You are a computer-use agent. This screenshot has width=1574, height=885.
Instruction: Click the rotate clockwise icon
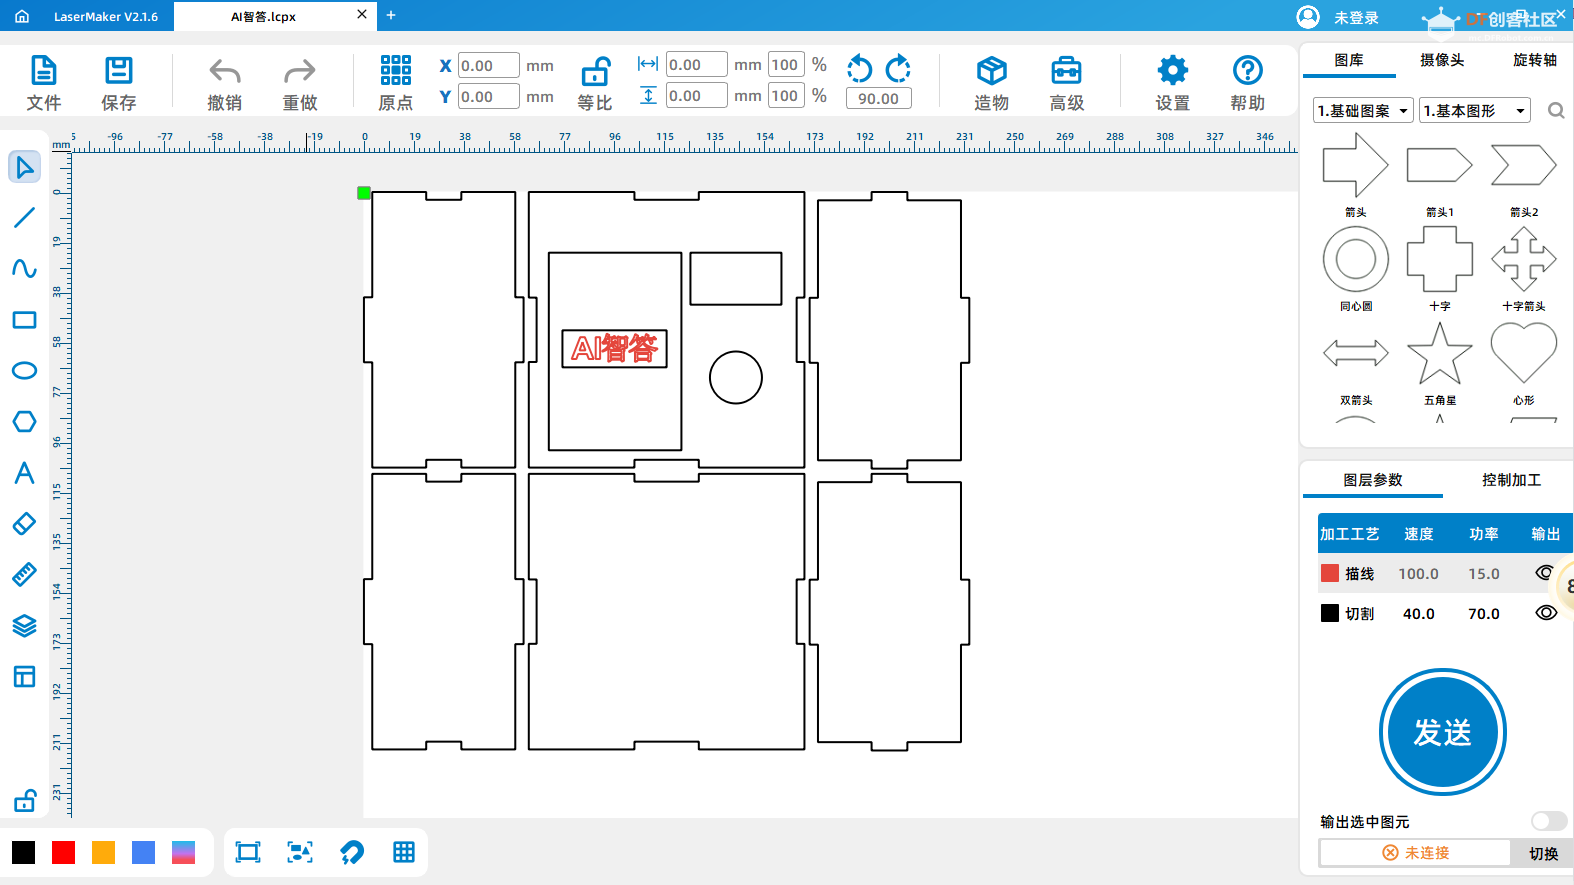point(898,68)
